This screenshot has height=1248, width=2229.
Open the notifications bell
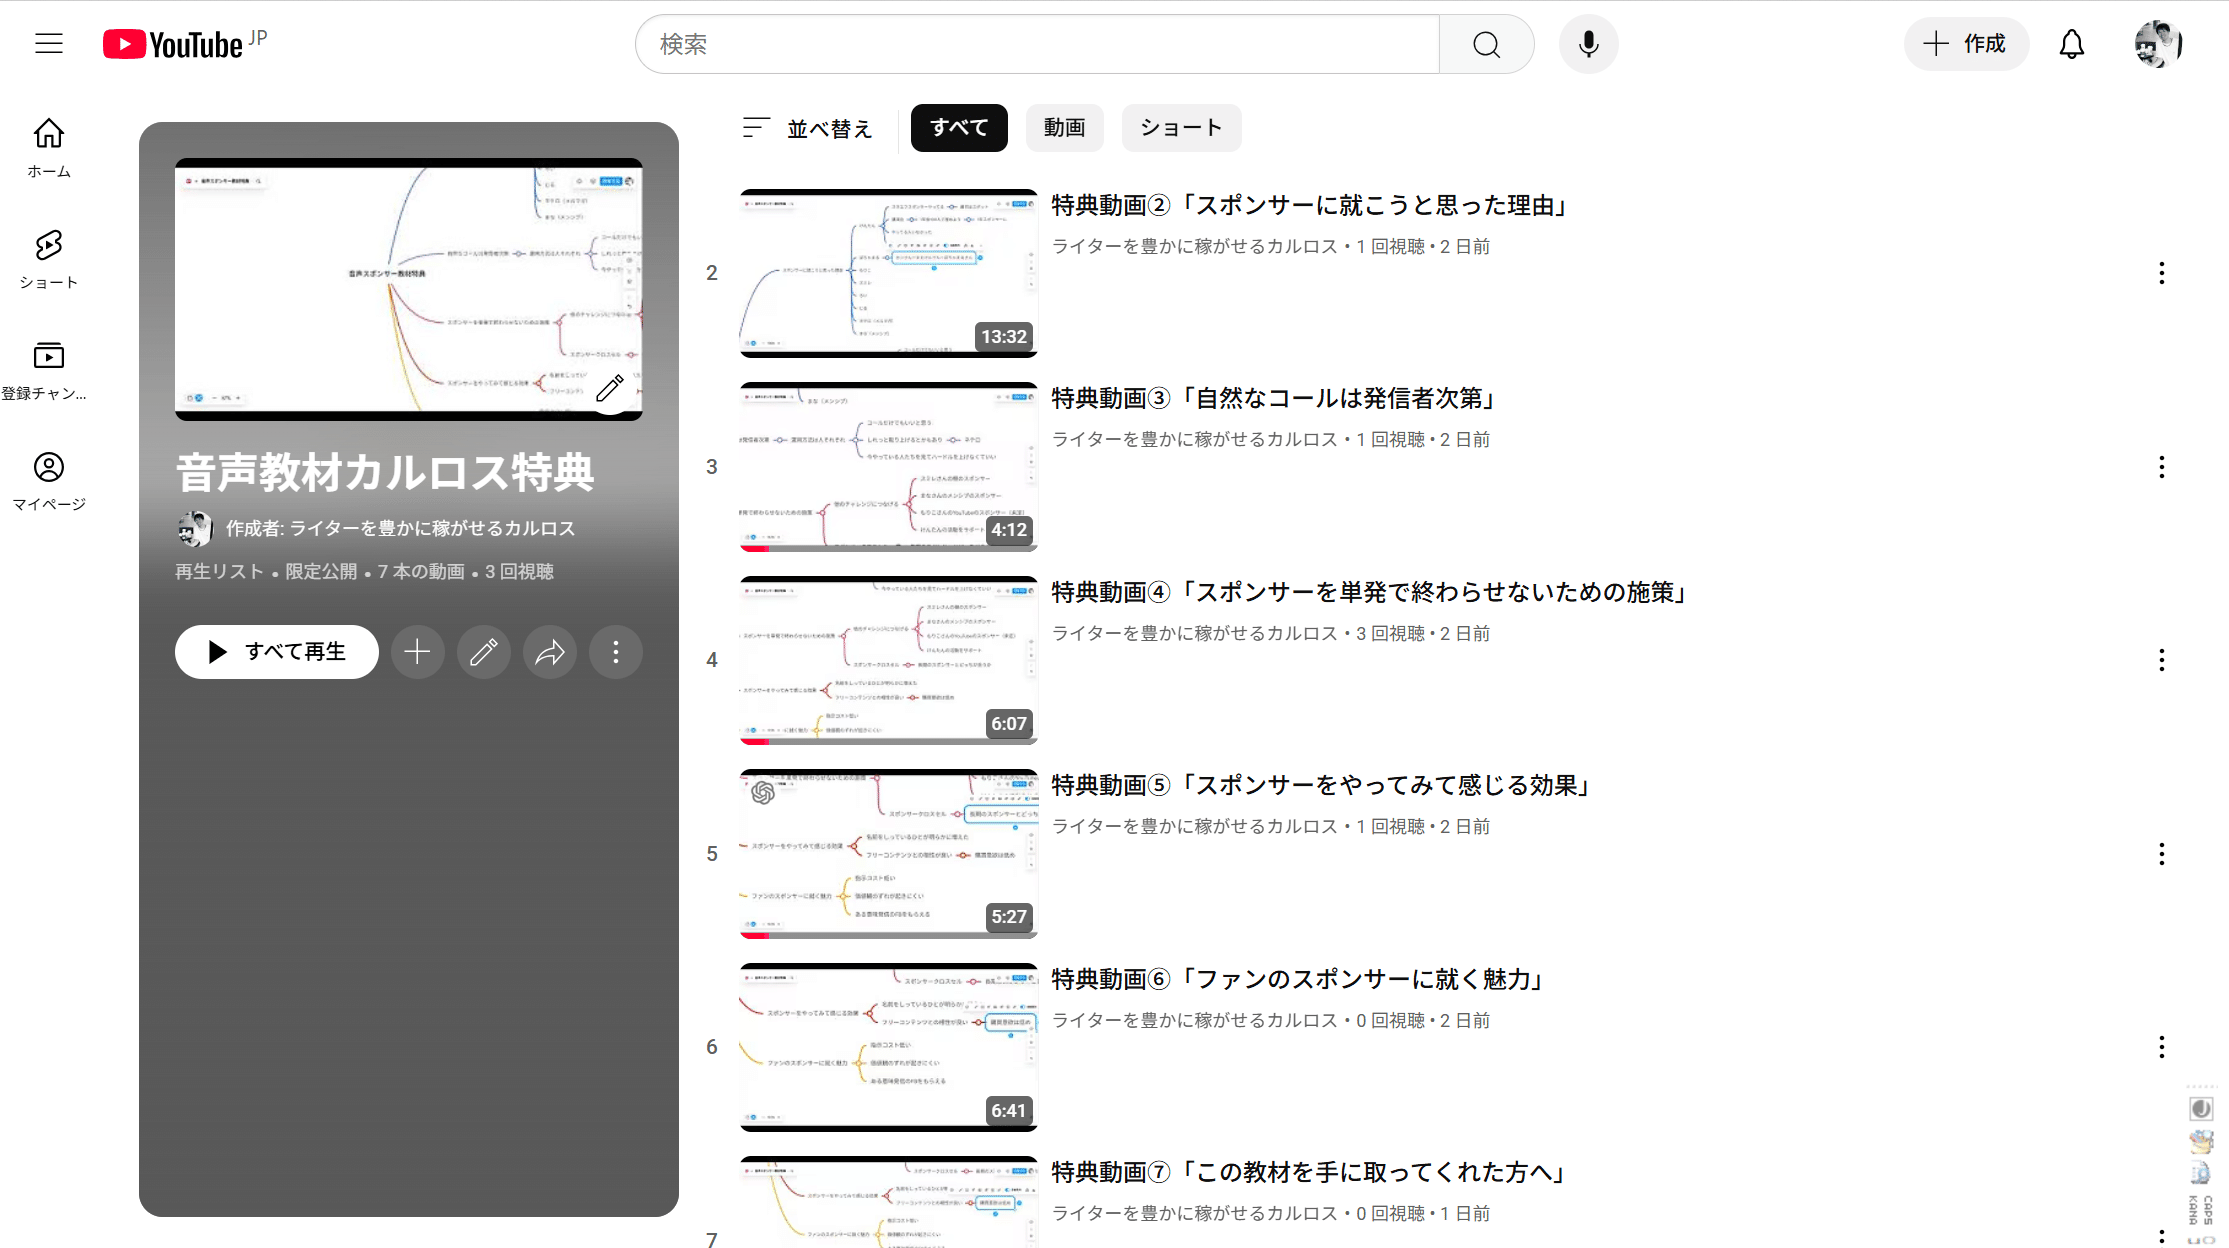(2072, 44)
